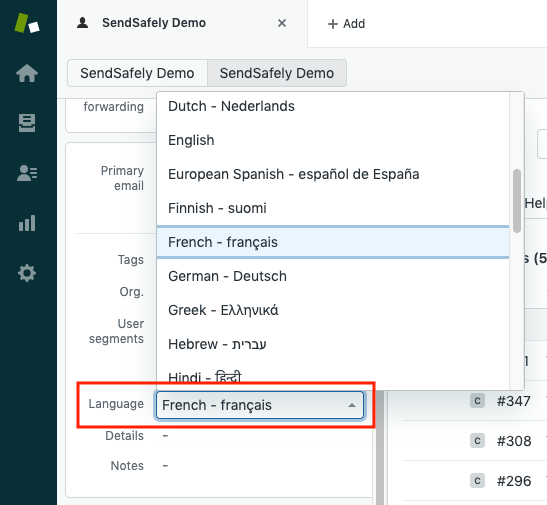Image resolution: width=547 pixels, height=505 pixels.
Task: Click the Notes label
Action: 127,466
